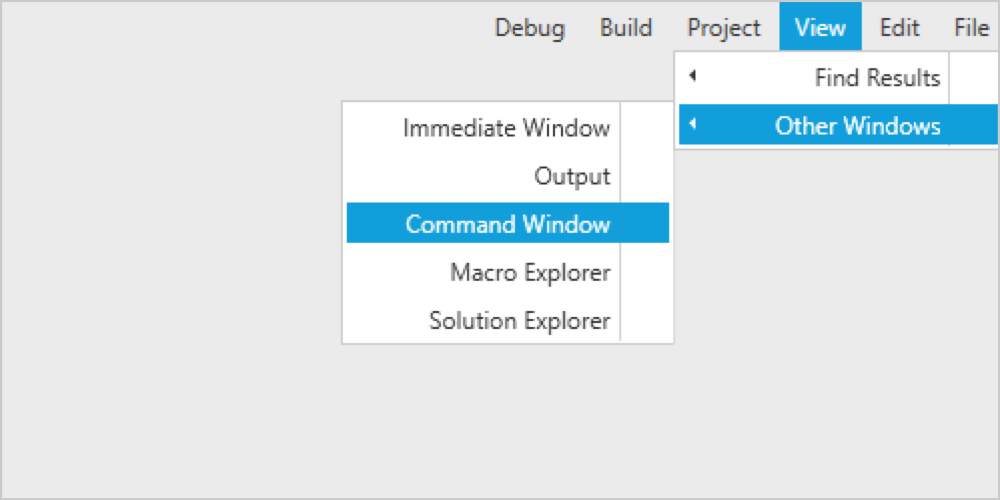The width and height of the screenshot is (1000, 500).
Task: Open the Debug menu
Action: (529, 28)
